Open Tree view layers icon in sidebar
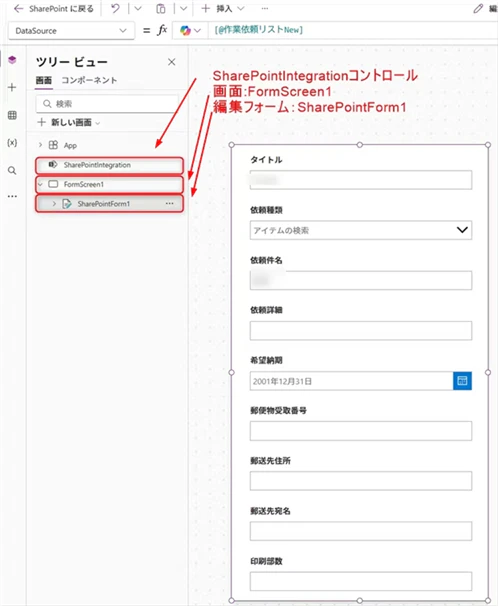Viewport: 498px width, 606px height. (x=12, y=60)
